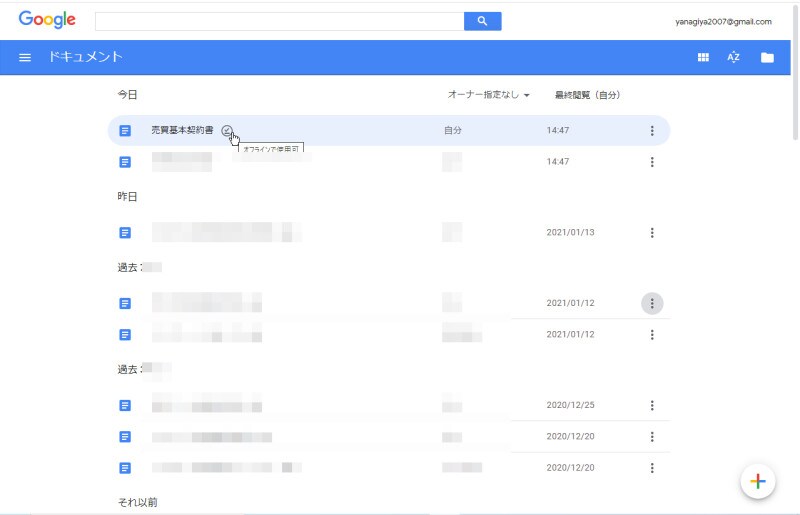This screenshot has width=800, height=515.
Task: Create new document with plus button
Action: [x=757, y=481]
